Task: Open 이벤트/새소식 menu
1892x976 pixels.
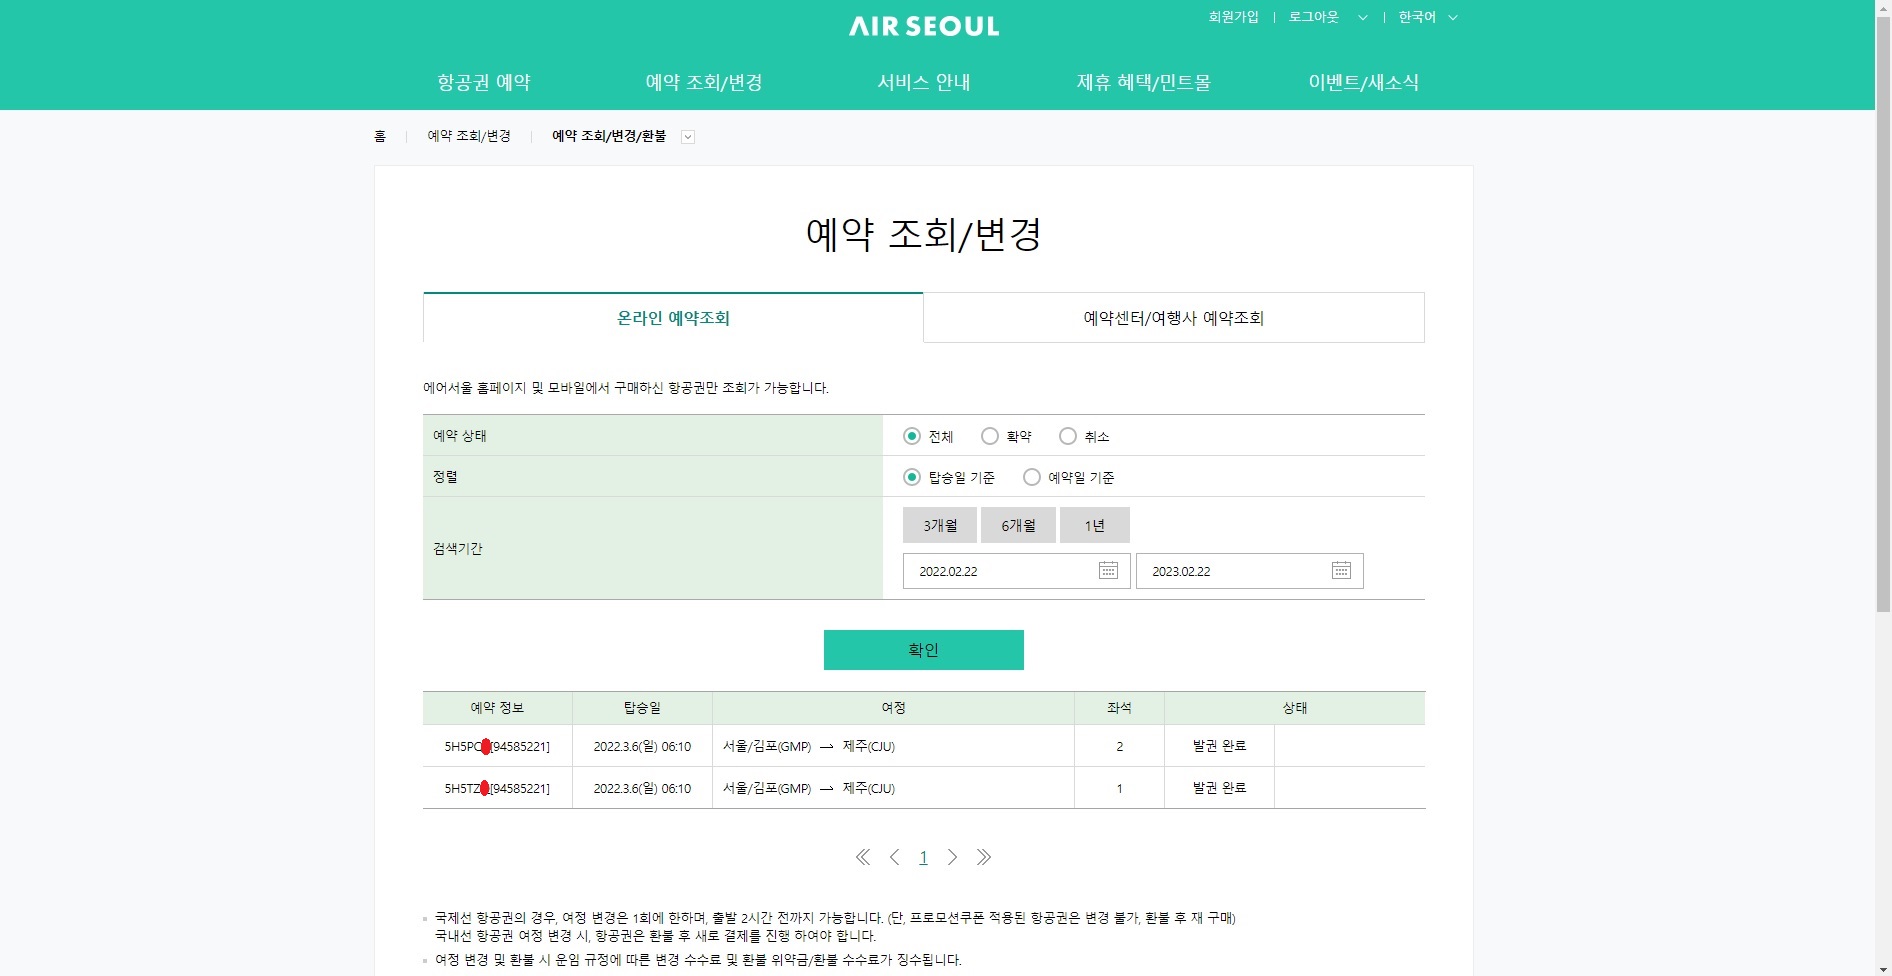Action: [1363, 82]
